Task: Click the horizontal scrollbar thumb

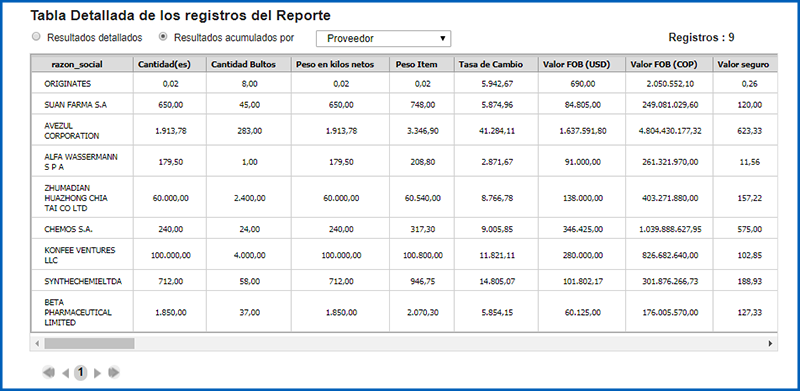Action: coord(89,344)
